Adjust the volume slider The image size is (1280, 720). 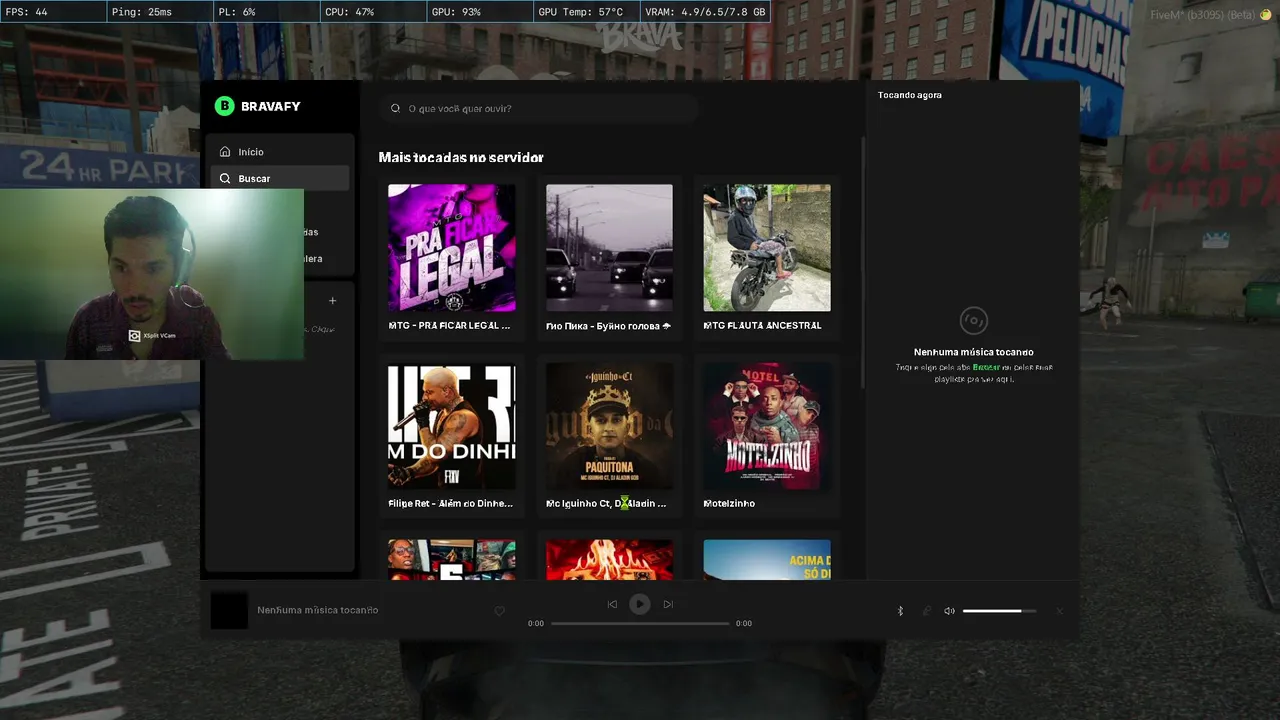[x=999, y=611]
